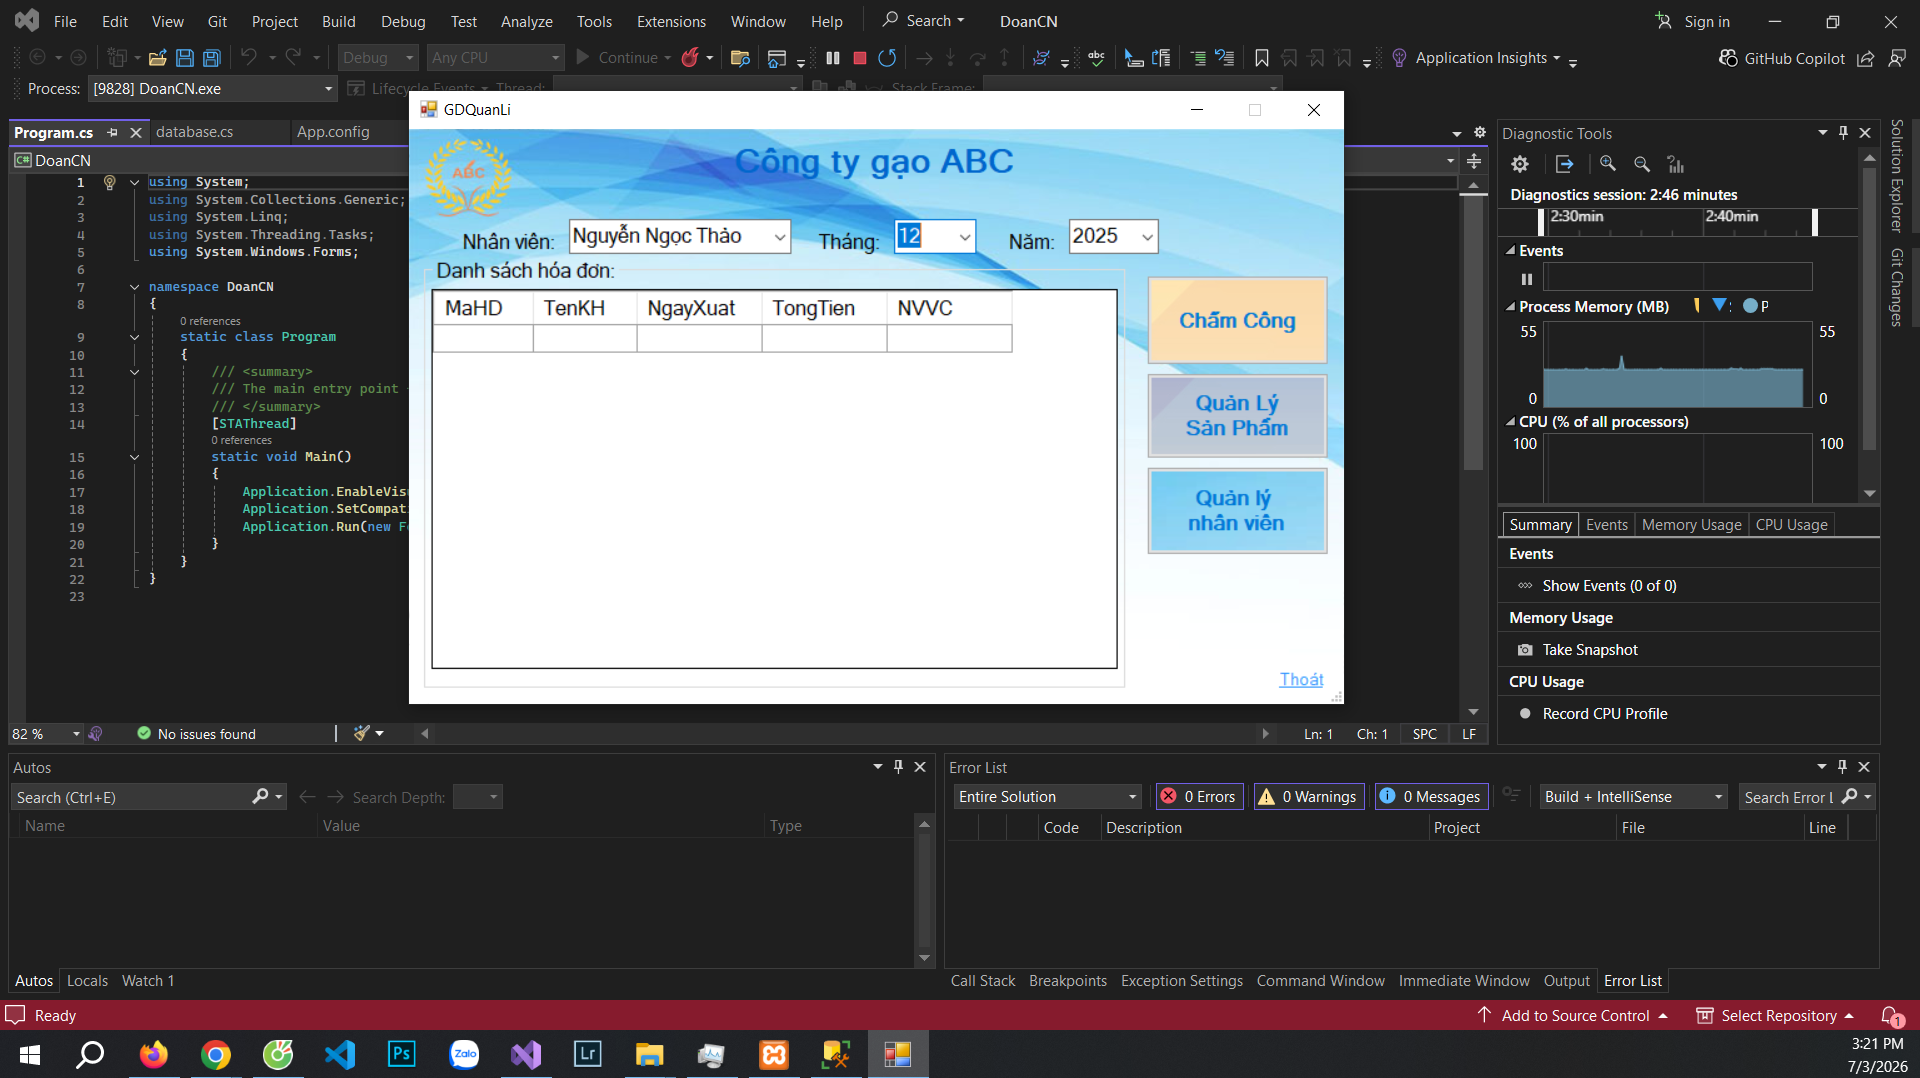Pin the Autos panel
Screen dimensions: 1920x1078
tap(898, 766)
